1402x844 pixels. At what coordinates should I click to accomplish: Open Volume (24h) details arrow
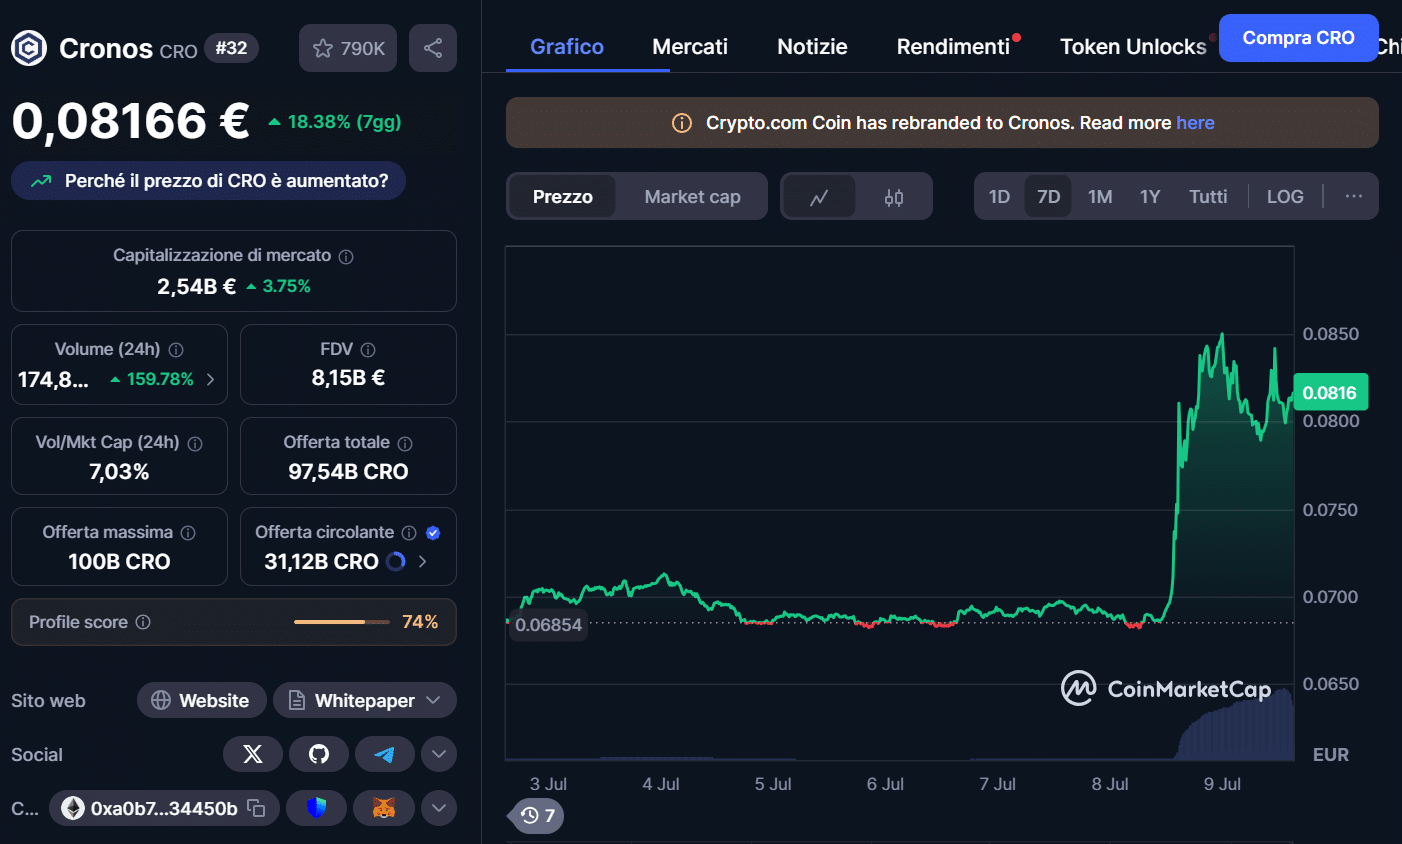pyautogui.click(x=210, y=379)
